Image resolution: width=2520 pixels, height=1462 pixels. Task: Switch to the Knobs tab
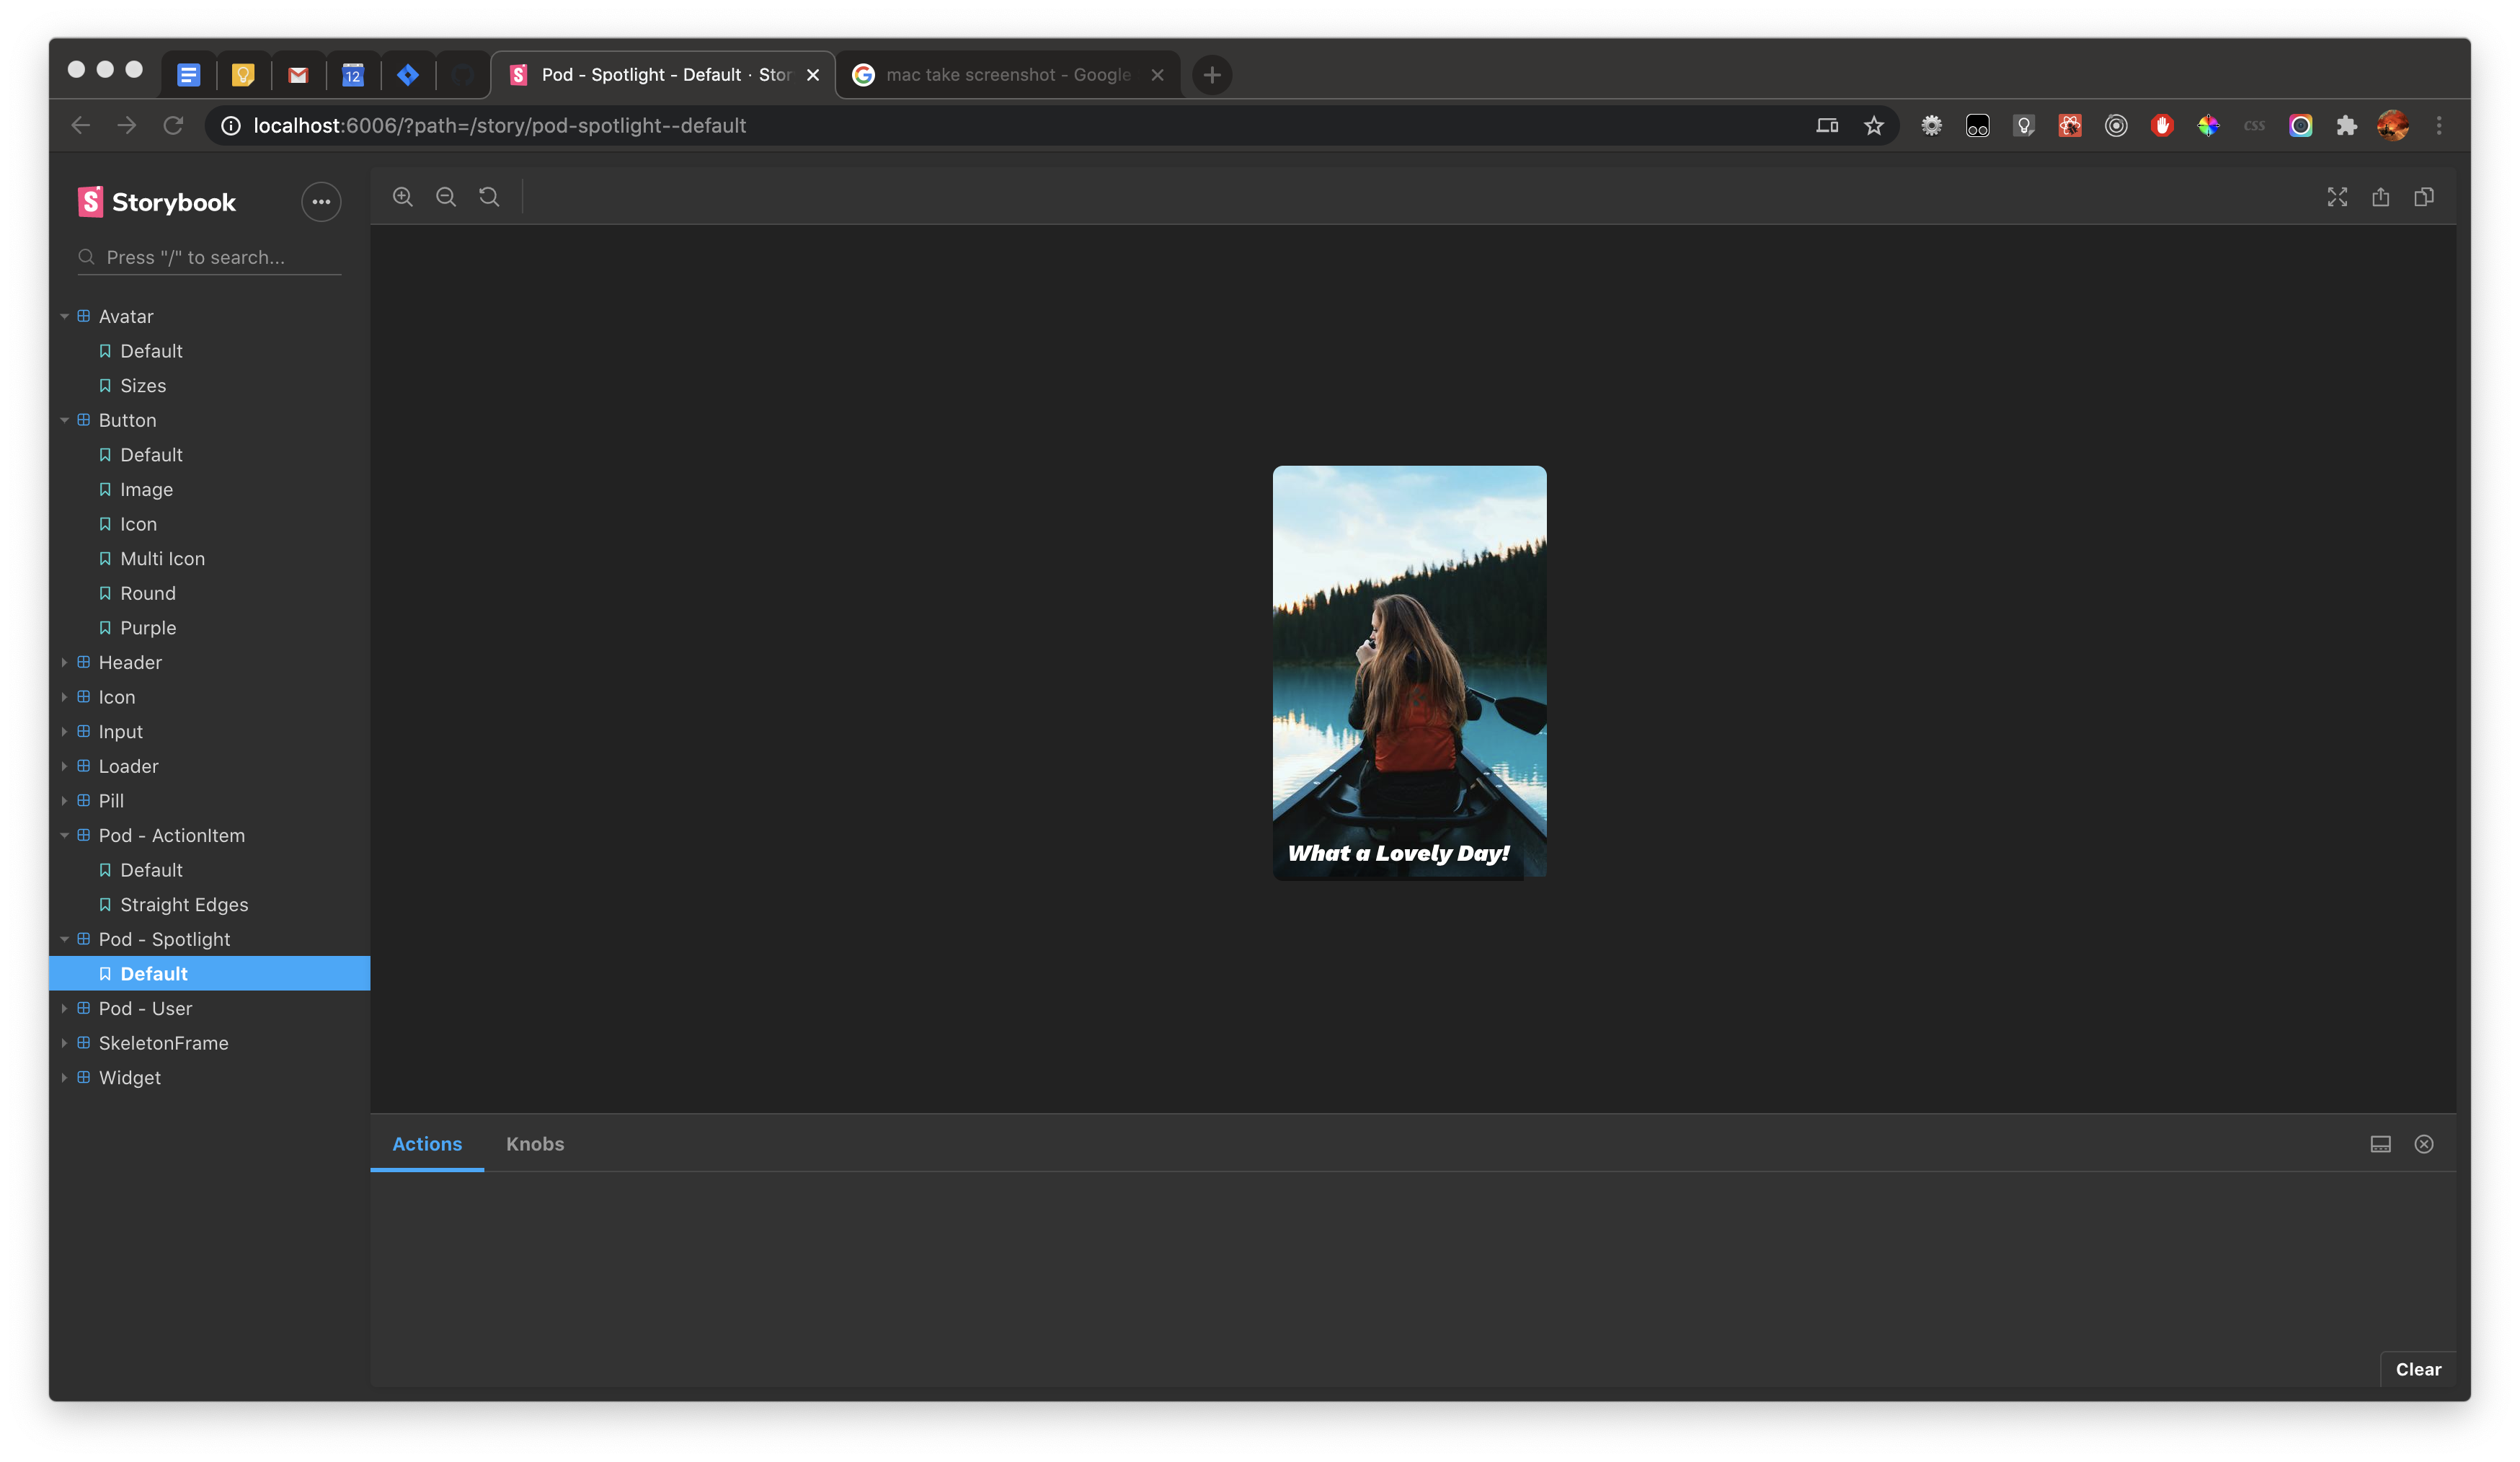[x=534, y=1144]
